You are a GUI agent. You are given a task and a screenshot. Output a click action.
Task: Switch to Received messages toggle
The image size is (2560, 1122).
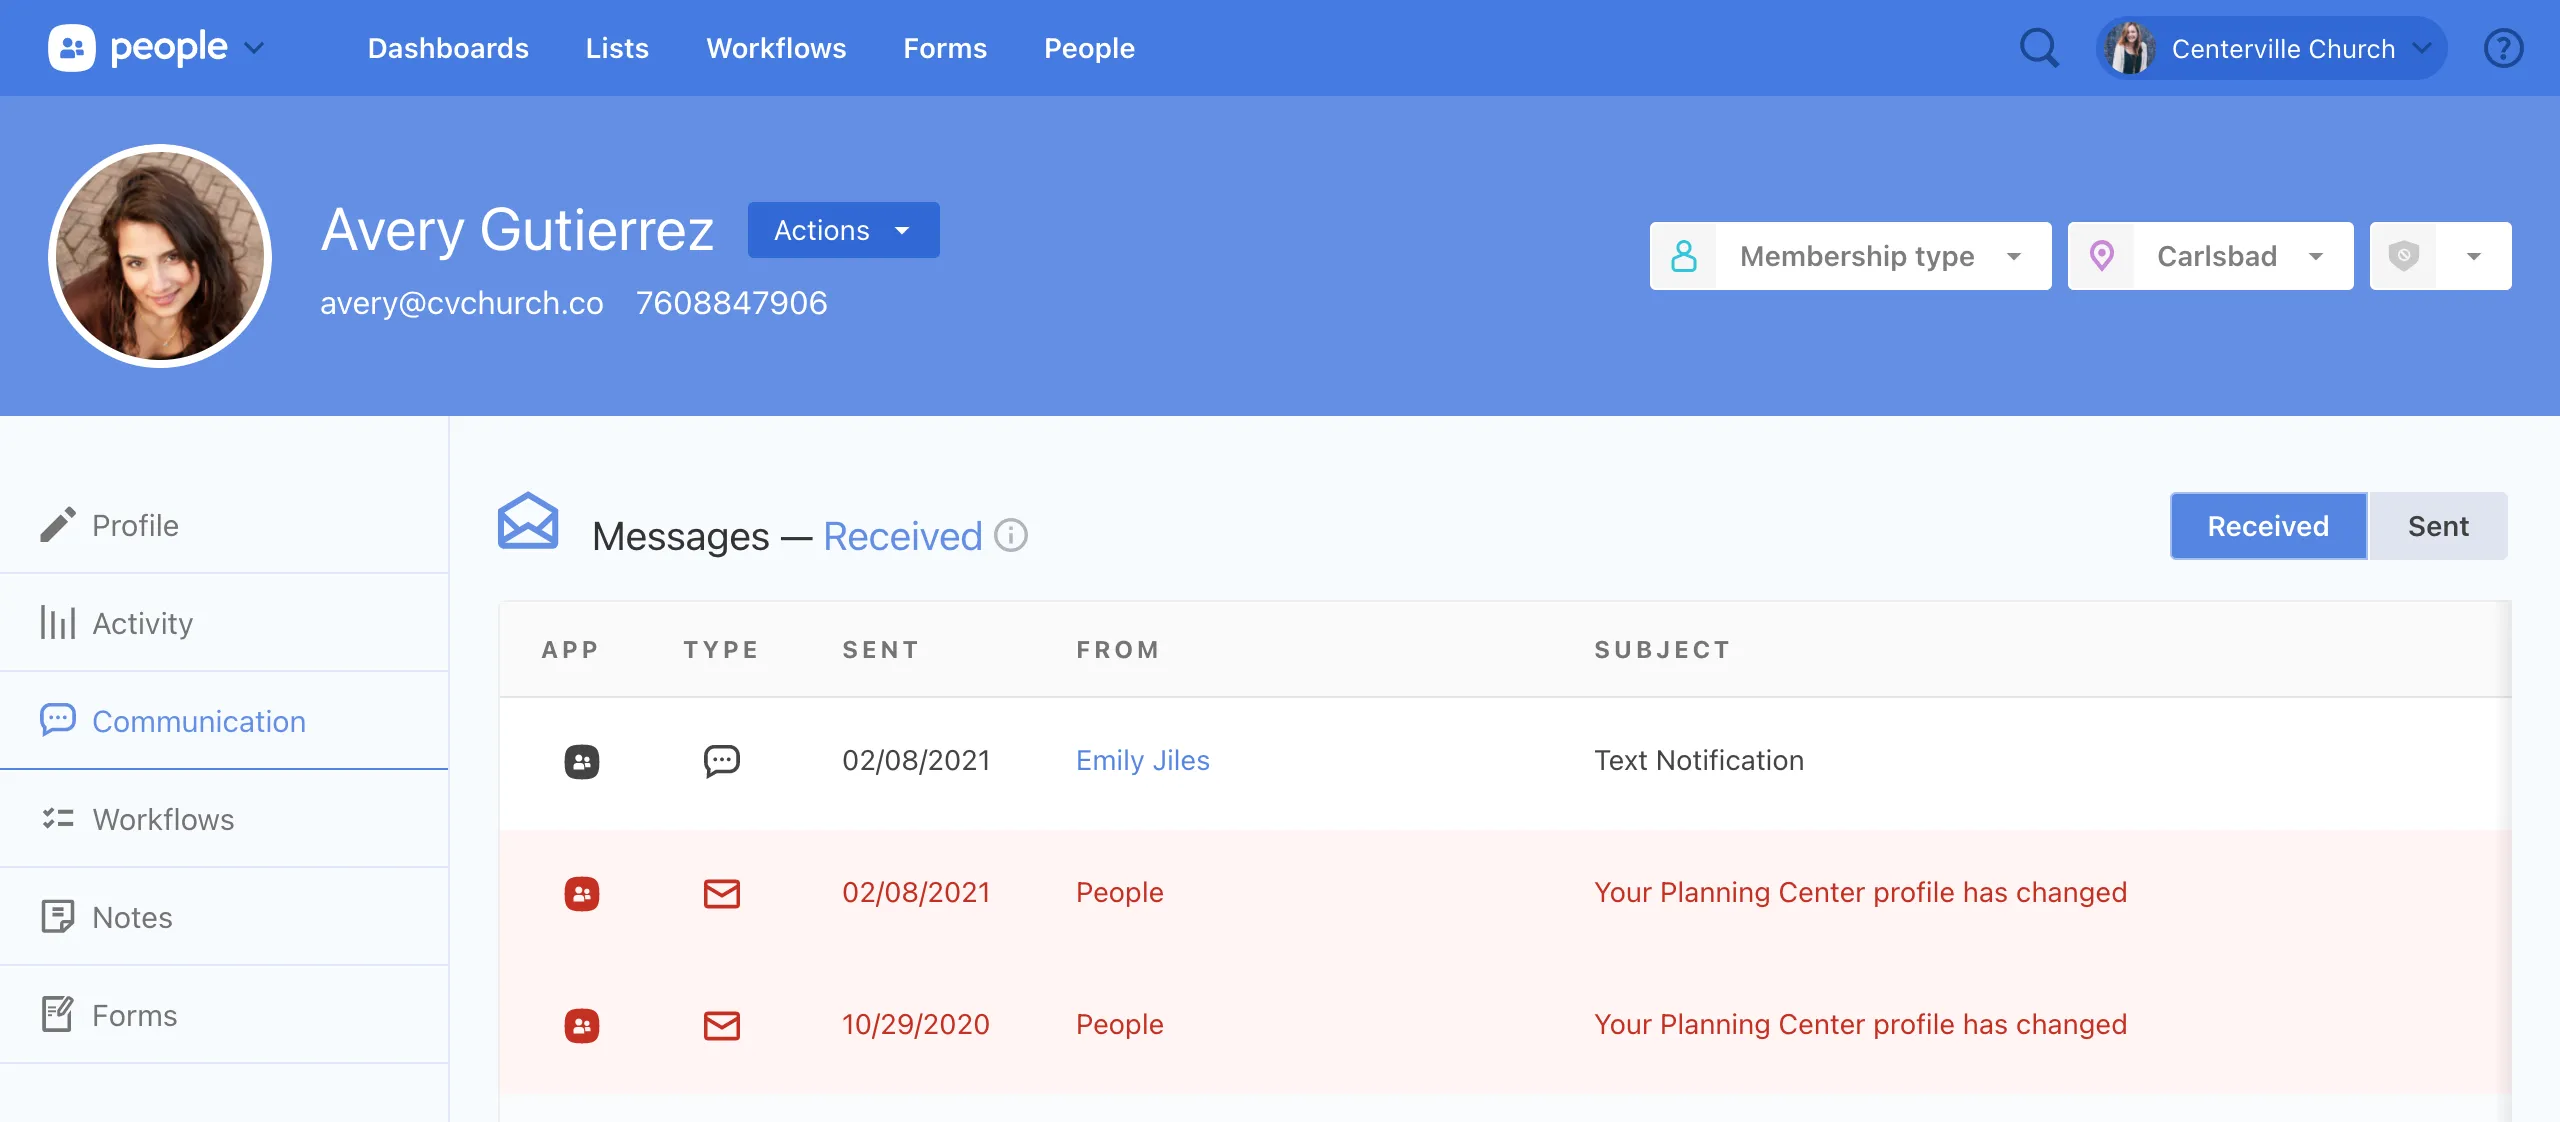tap(2267, 526)
